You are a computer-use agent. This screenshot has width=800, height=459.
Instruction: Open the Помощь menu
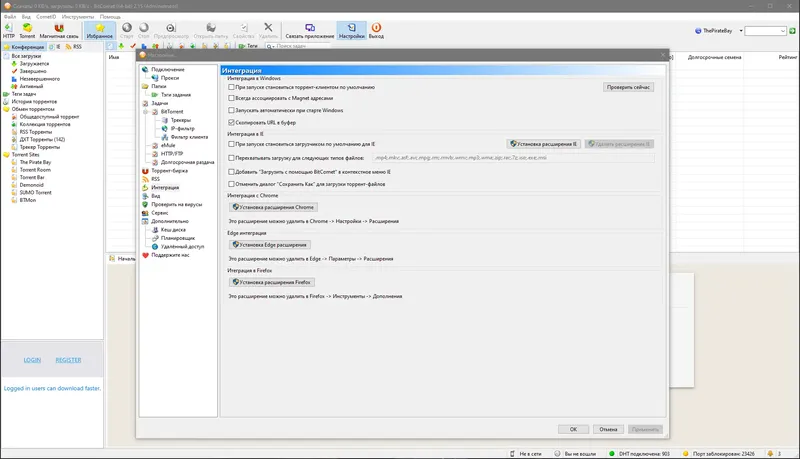click(x=110, y=17)
